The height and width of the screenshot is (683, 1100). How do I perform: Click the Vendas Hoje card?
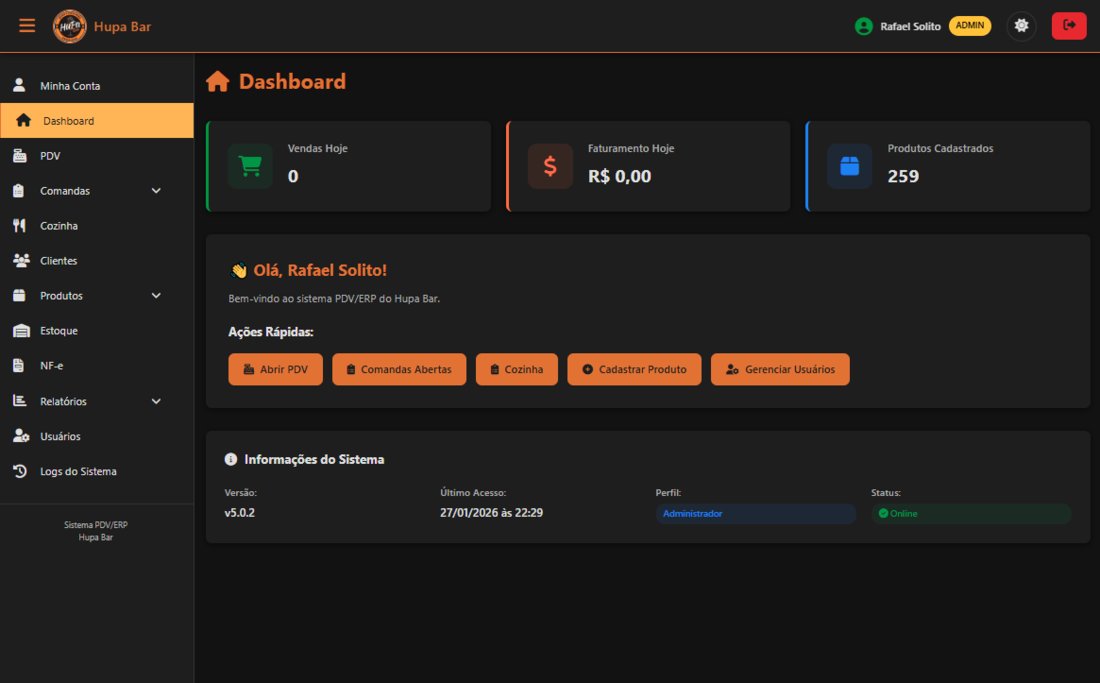(x=349, y=166)
